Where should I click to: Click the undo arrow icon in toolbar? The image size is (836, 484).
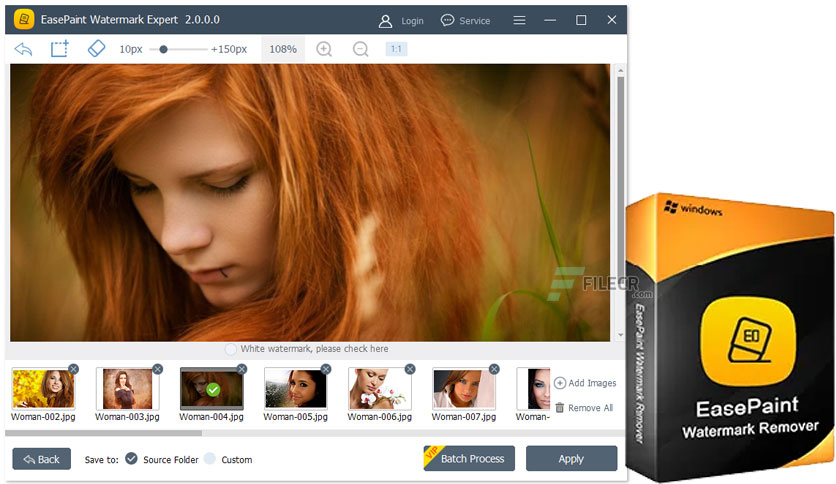coord(24,48)
